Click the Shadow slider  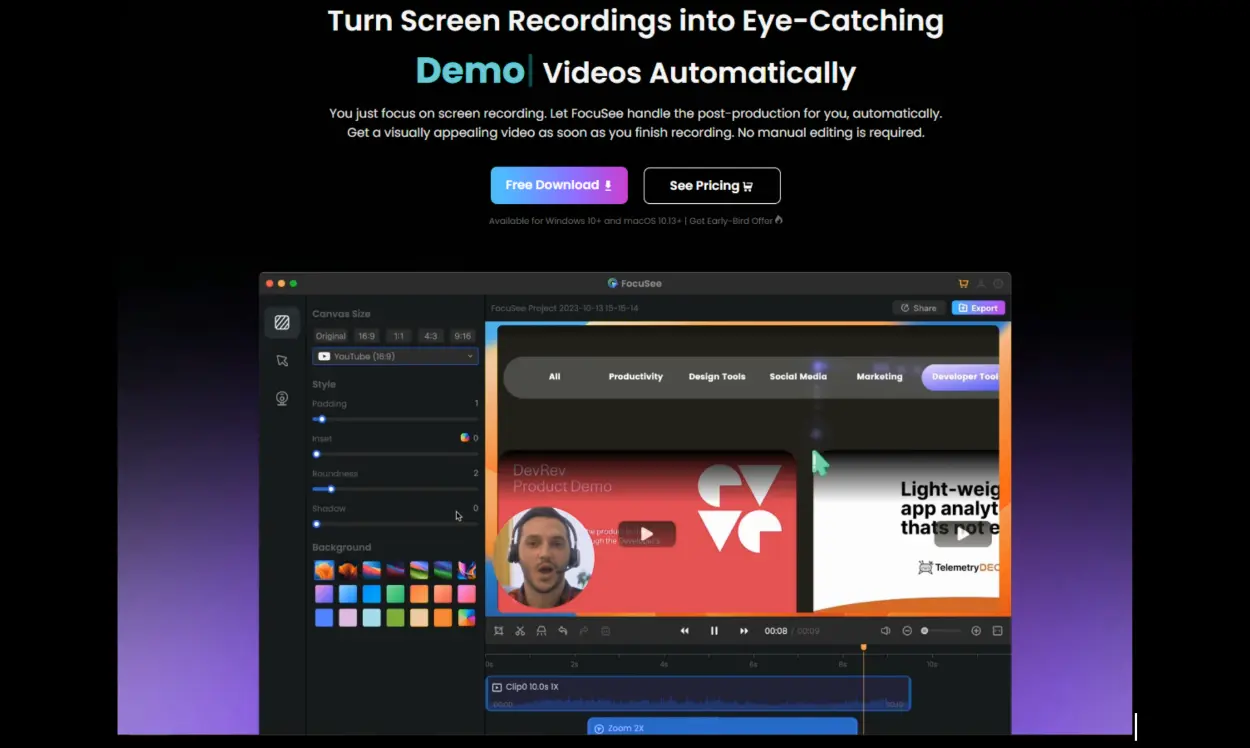pyautogui.click(x=395, y=524)
